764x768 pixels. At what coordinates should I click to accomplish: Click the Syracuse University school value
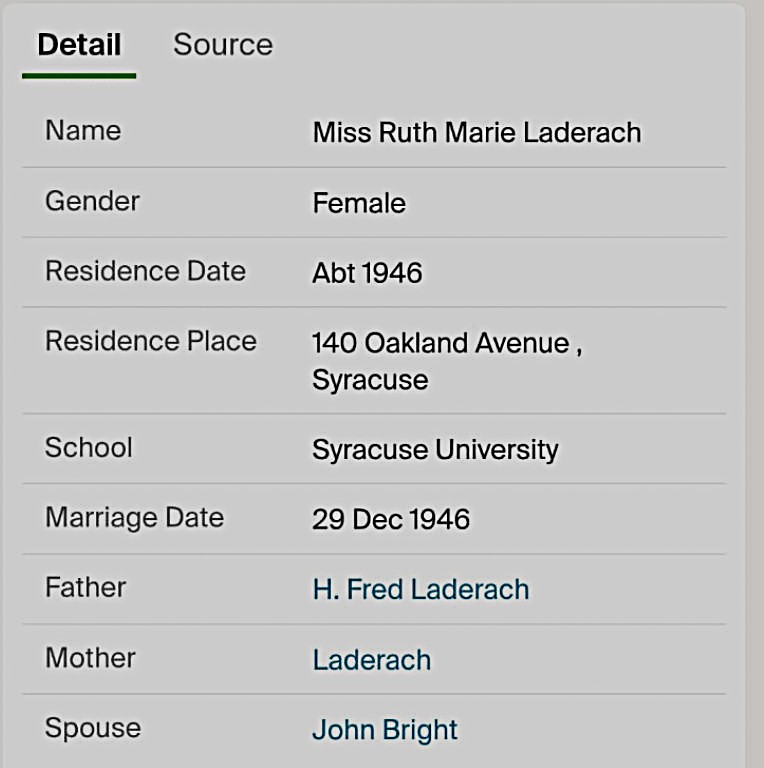pos(435,450)
